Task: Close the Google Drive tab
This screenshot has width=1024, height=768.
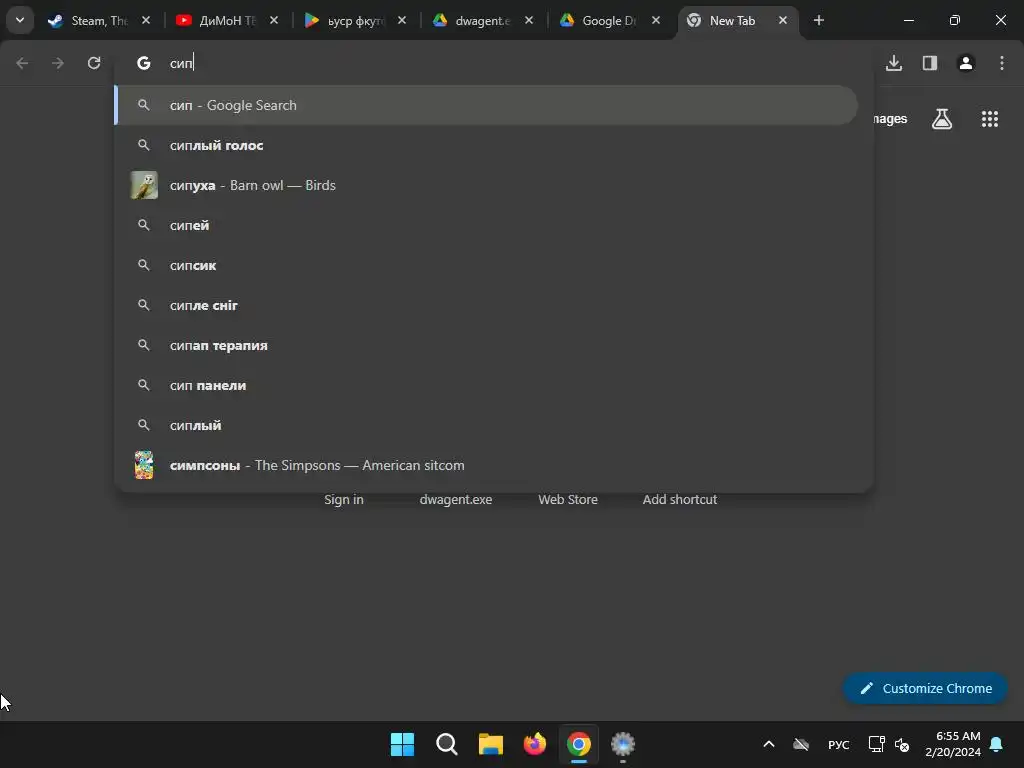Action: click(656, 20)
